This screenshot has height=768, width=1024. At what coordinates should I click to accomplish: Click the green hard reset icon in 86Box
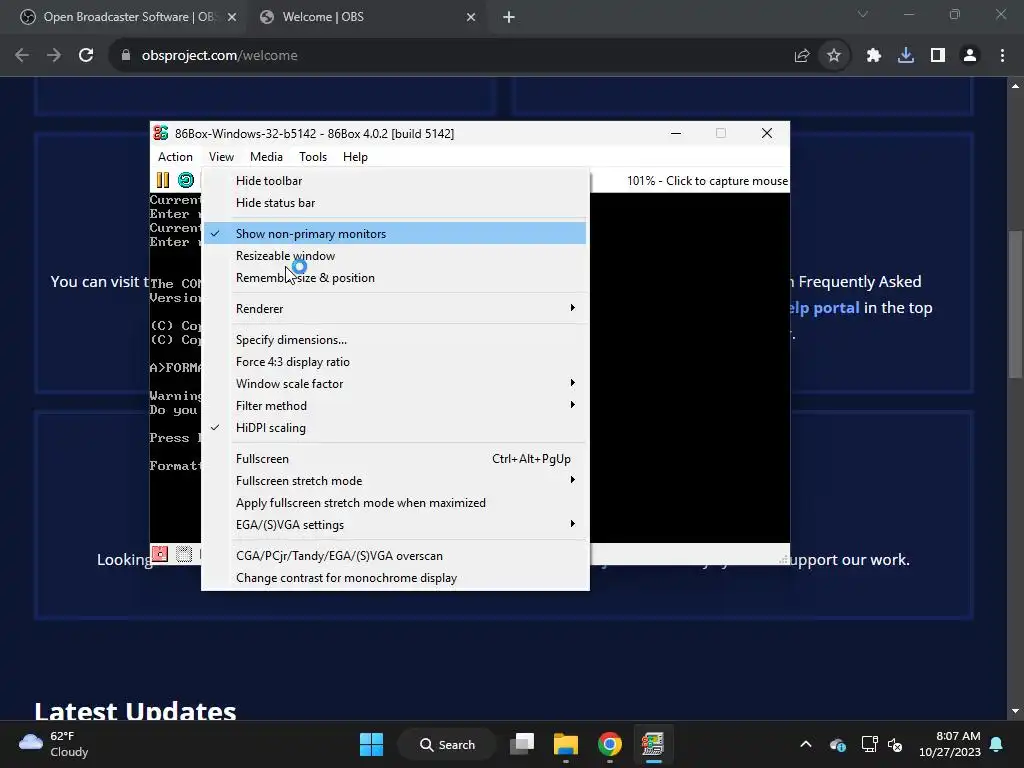(x=186, y=180)
